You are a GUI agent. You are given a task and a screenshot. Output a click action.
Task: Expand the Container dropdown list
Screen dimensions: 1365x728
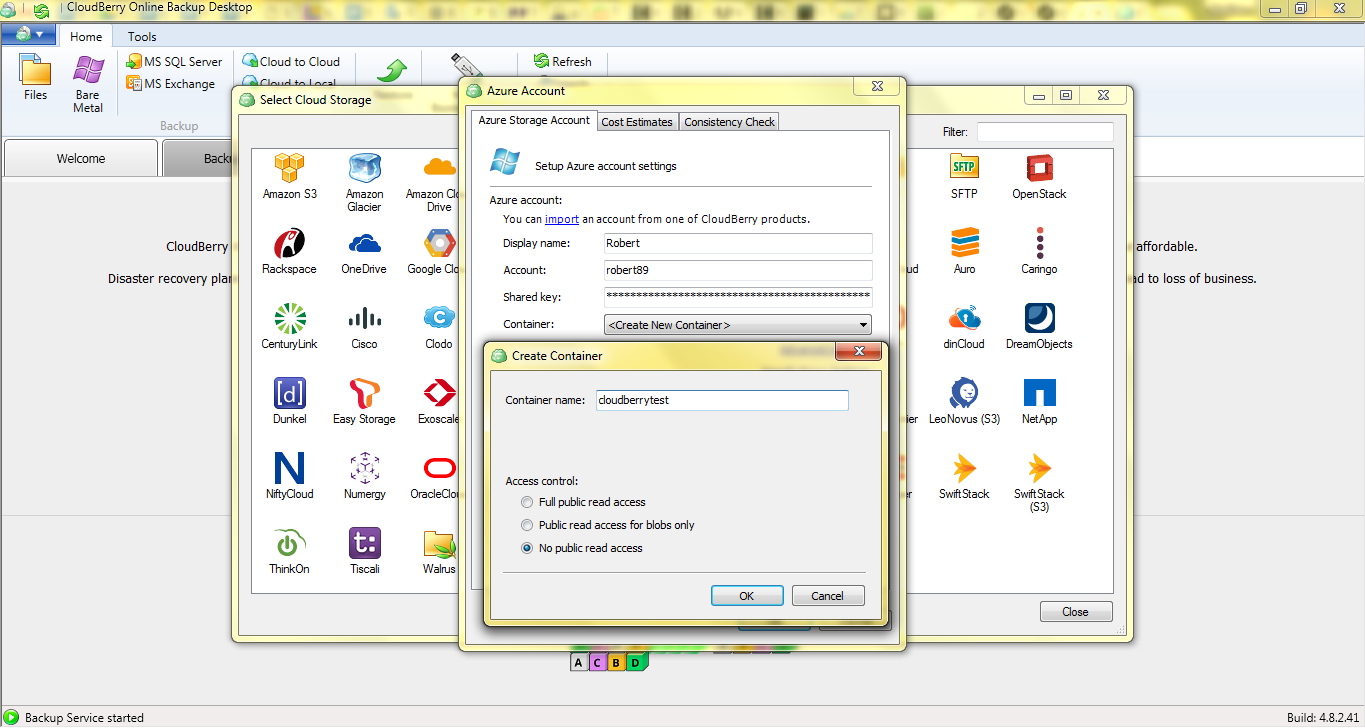(863, 325)
